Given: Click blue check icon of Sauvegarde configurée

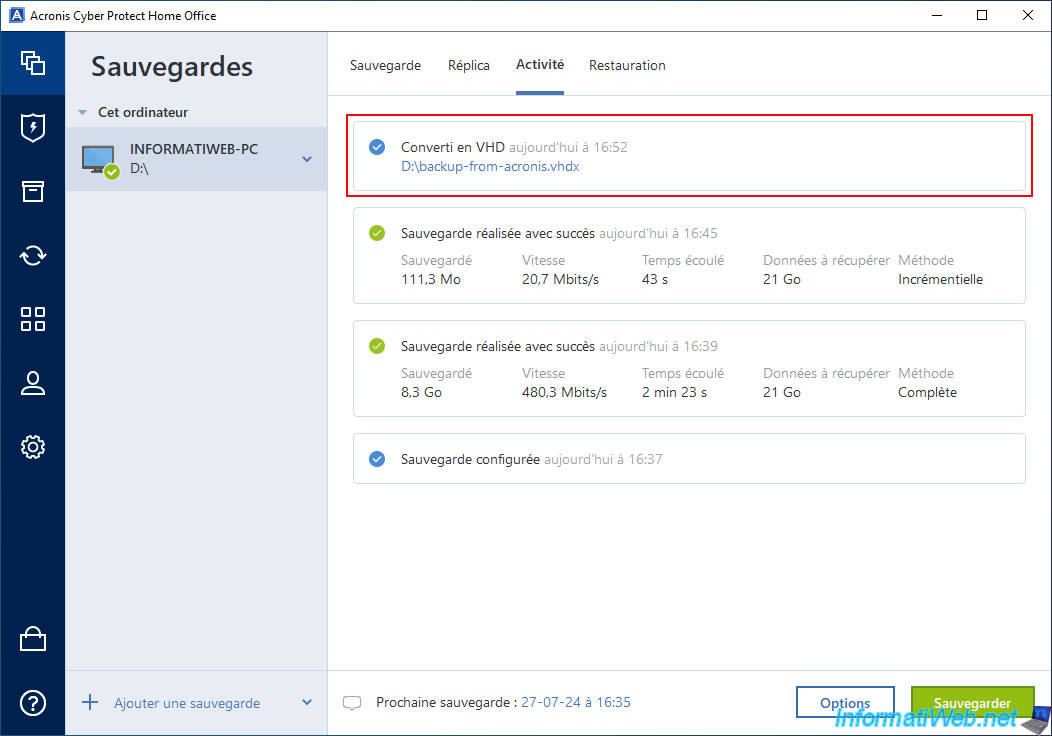Looking at the screenshot, I should pos(377,459).
